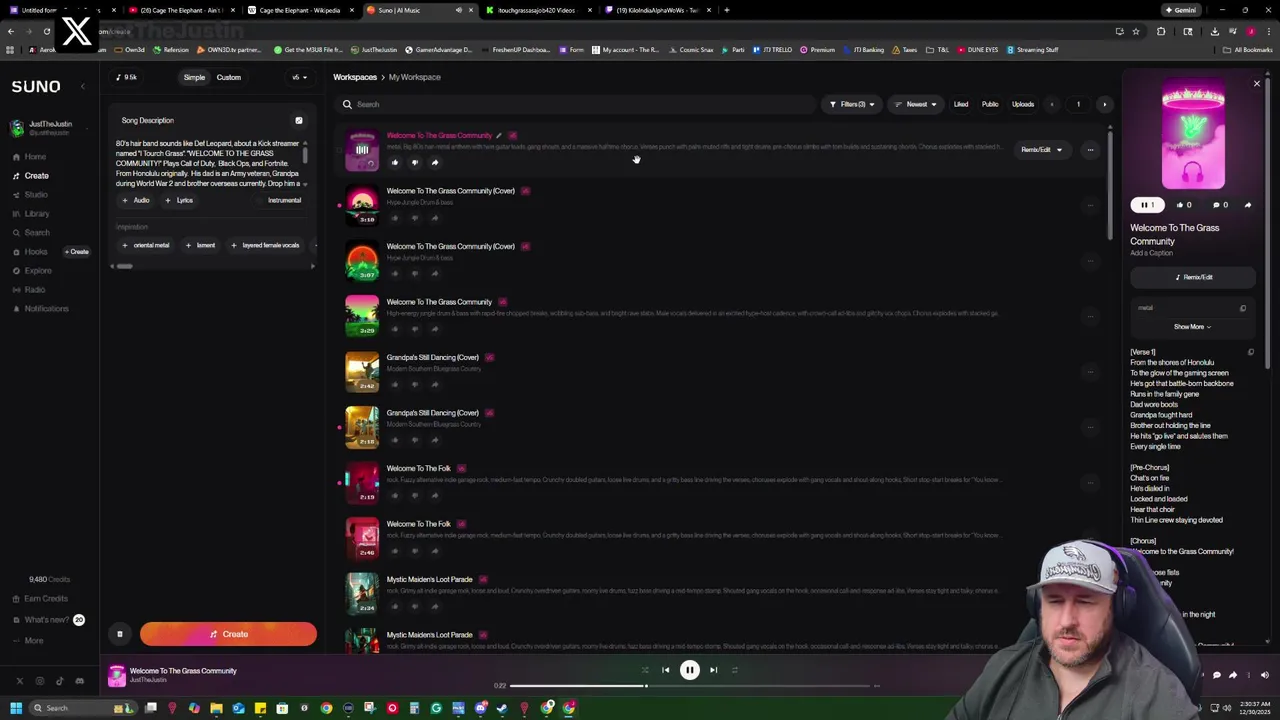This screenshot has height=720, width=1280.
Task: Open Search in the Suno sidebar
Action: click(x=36, y=233)
